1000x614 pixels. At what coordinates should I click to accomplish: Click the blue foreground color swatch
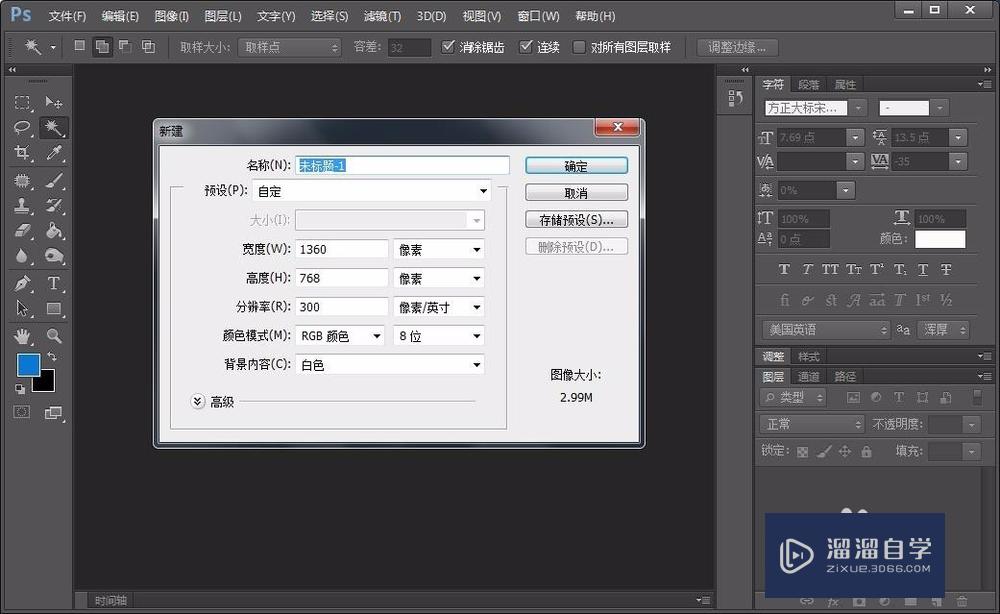tap(27, 366)
